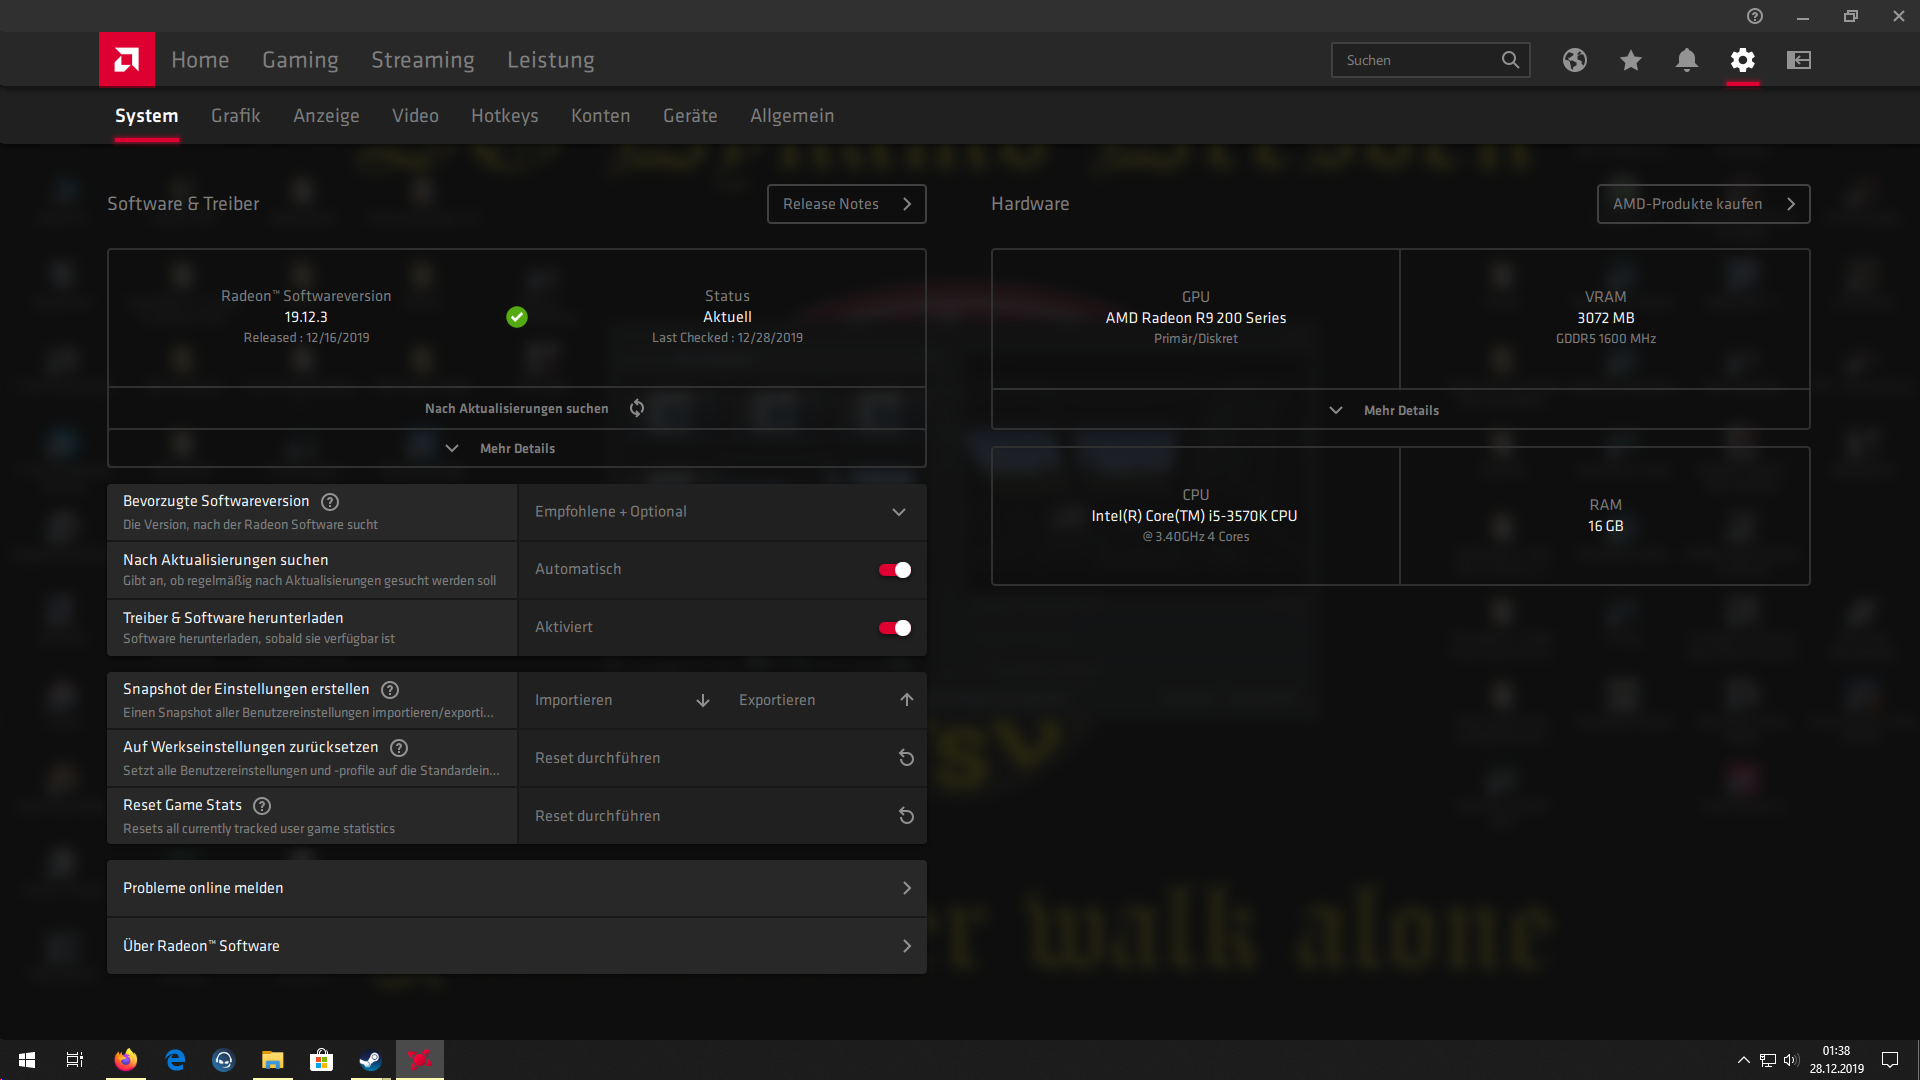This screenshot has width=1920, height=1080.
Task: Open Steam from the taskbar
Action: (370, 1060)
